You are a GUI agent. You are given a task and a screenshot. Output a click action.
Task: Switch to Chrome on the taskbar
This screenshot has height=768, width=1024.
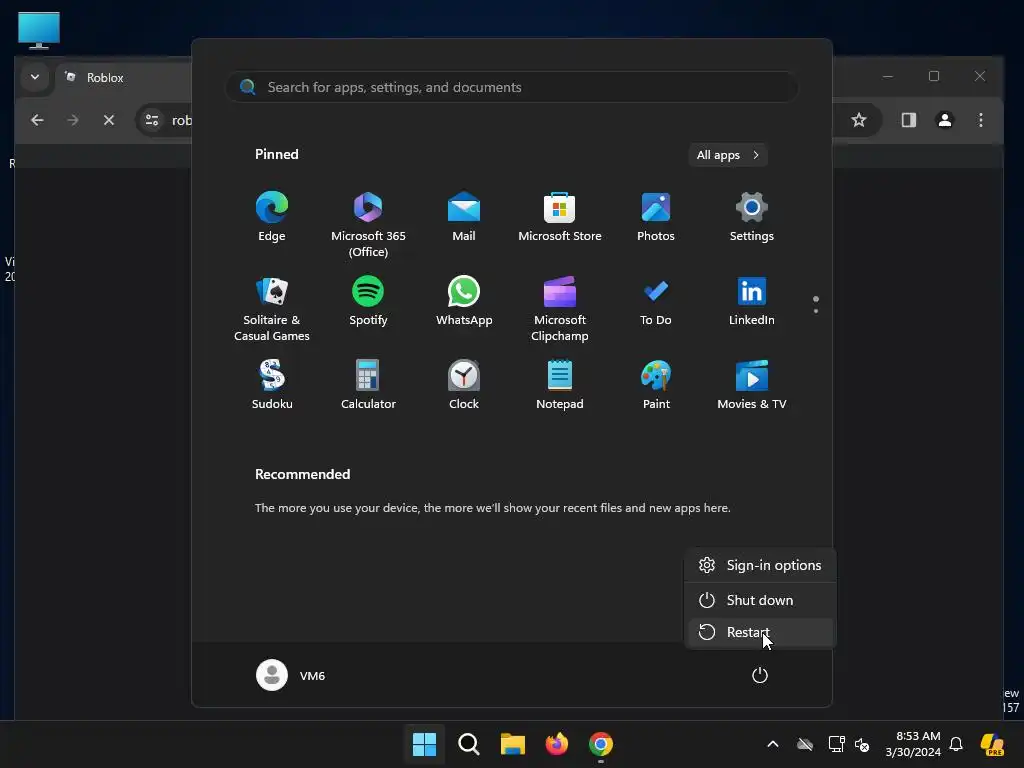(x=601, y=744)
